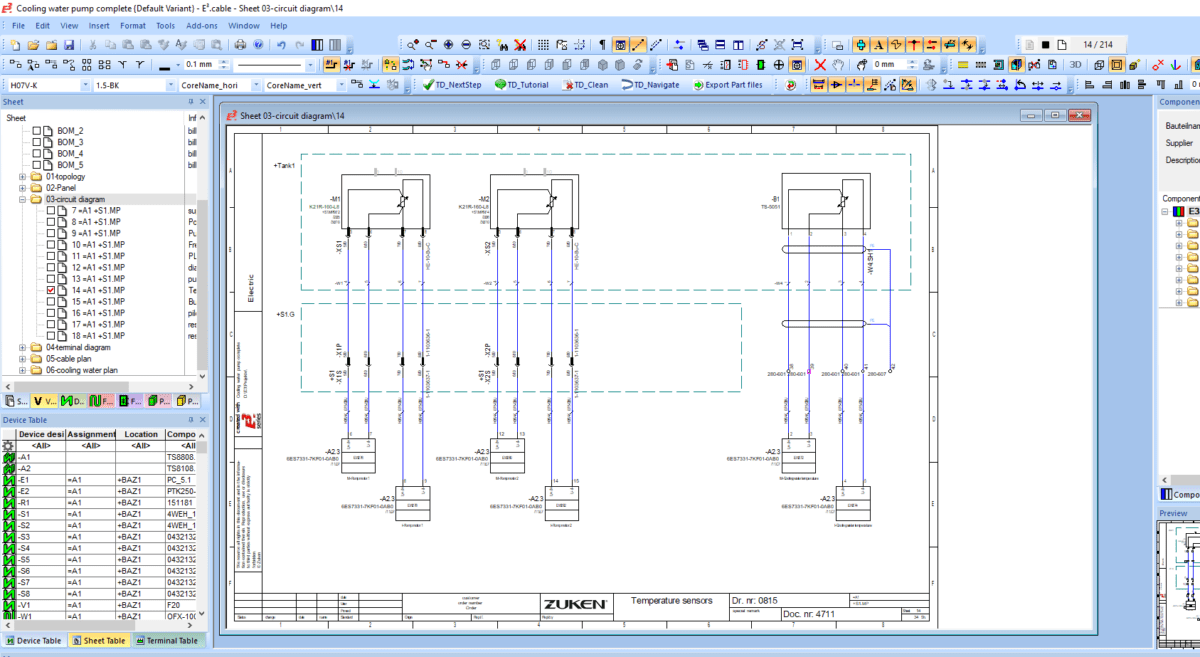Viewport: 1200px width, 657px height.
Task: Uncheck the sheet 14 =A1 +S1.MP checkbox
Action: 51,290
